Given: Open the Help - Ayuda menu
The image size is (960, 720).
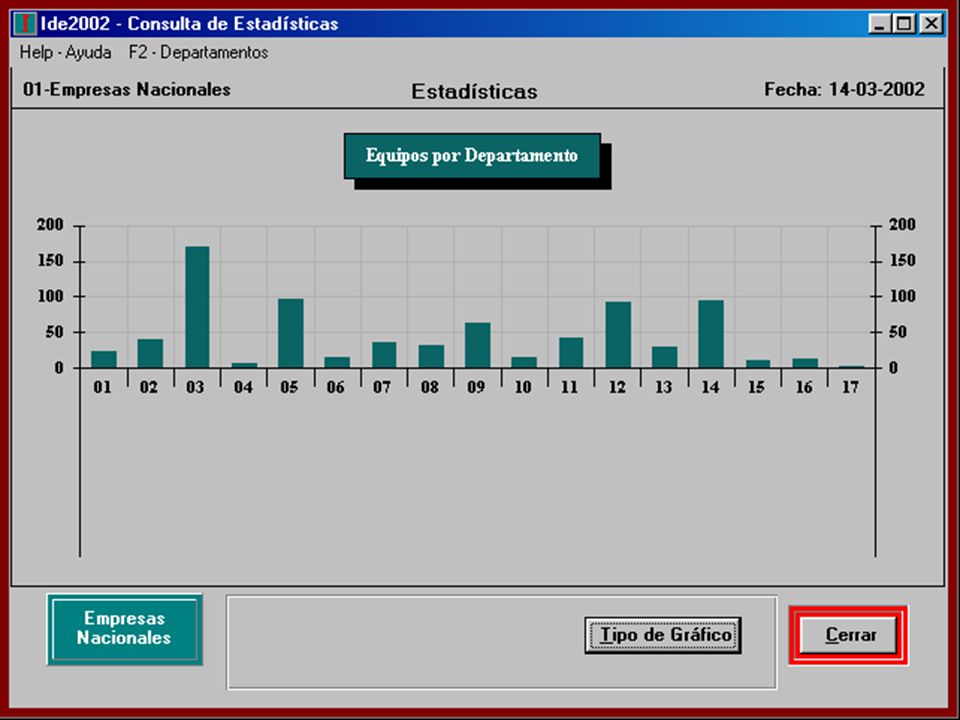Looking at the screenshot, I should click(x=66, y=53).
